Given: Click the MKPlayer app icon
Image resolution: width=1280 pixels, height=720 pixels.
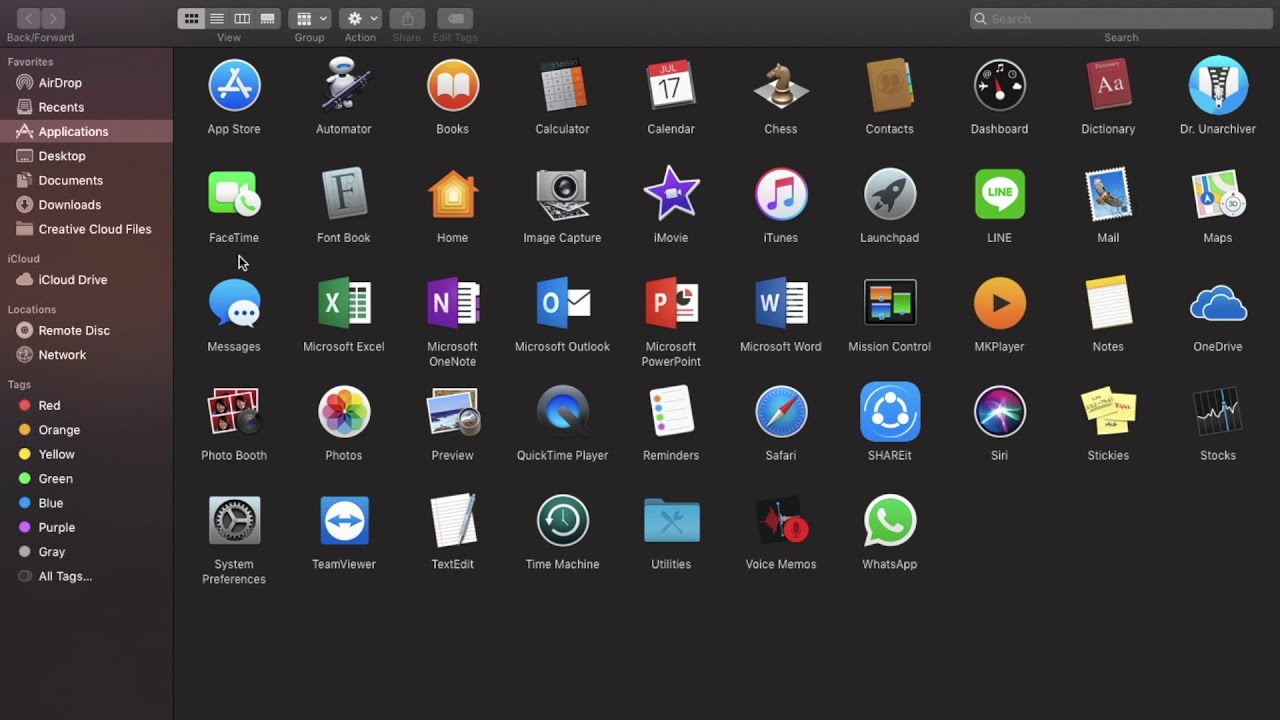Looking at the screenshot, I should (x=999, y=303).
